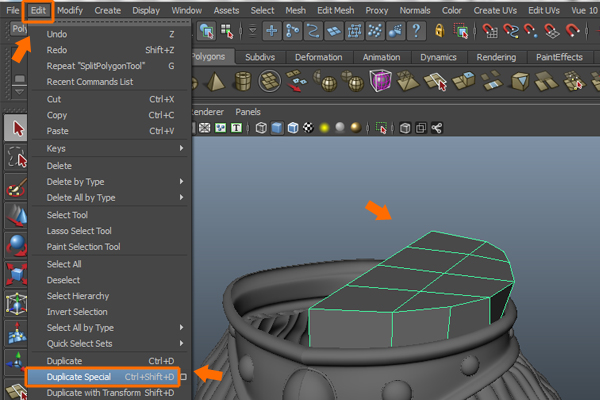Open Duplicate Special options box
The width and height of the screenshot is (600, 400).
tap(183, 377)
